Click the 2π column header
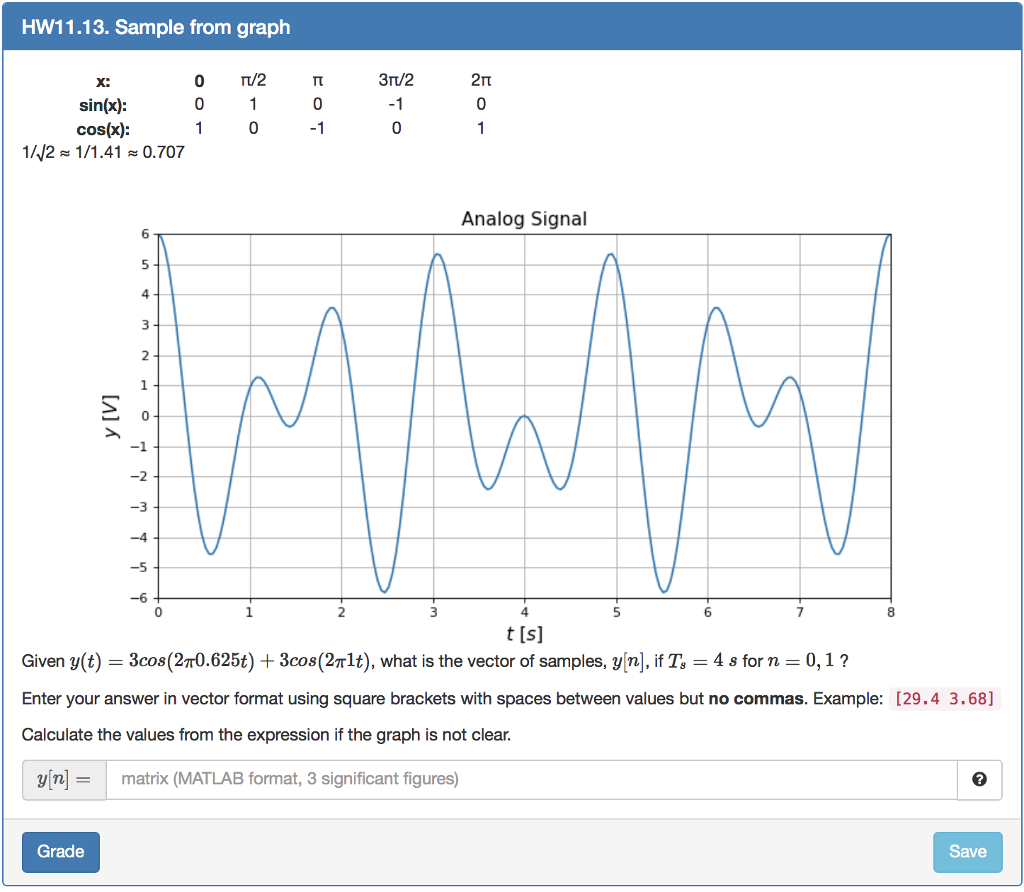The image size is (1024, 892). click(x=481, y=80)
